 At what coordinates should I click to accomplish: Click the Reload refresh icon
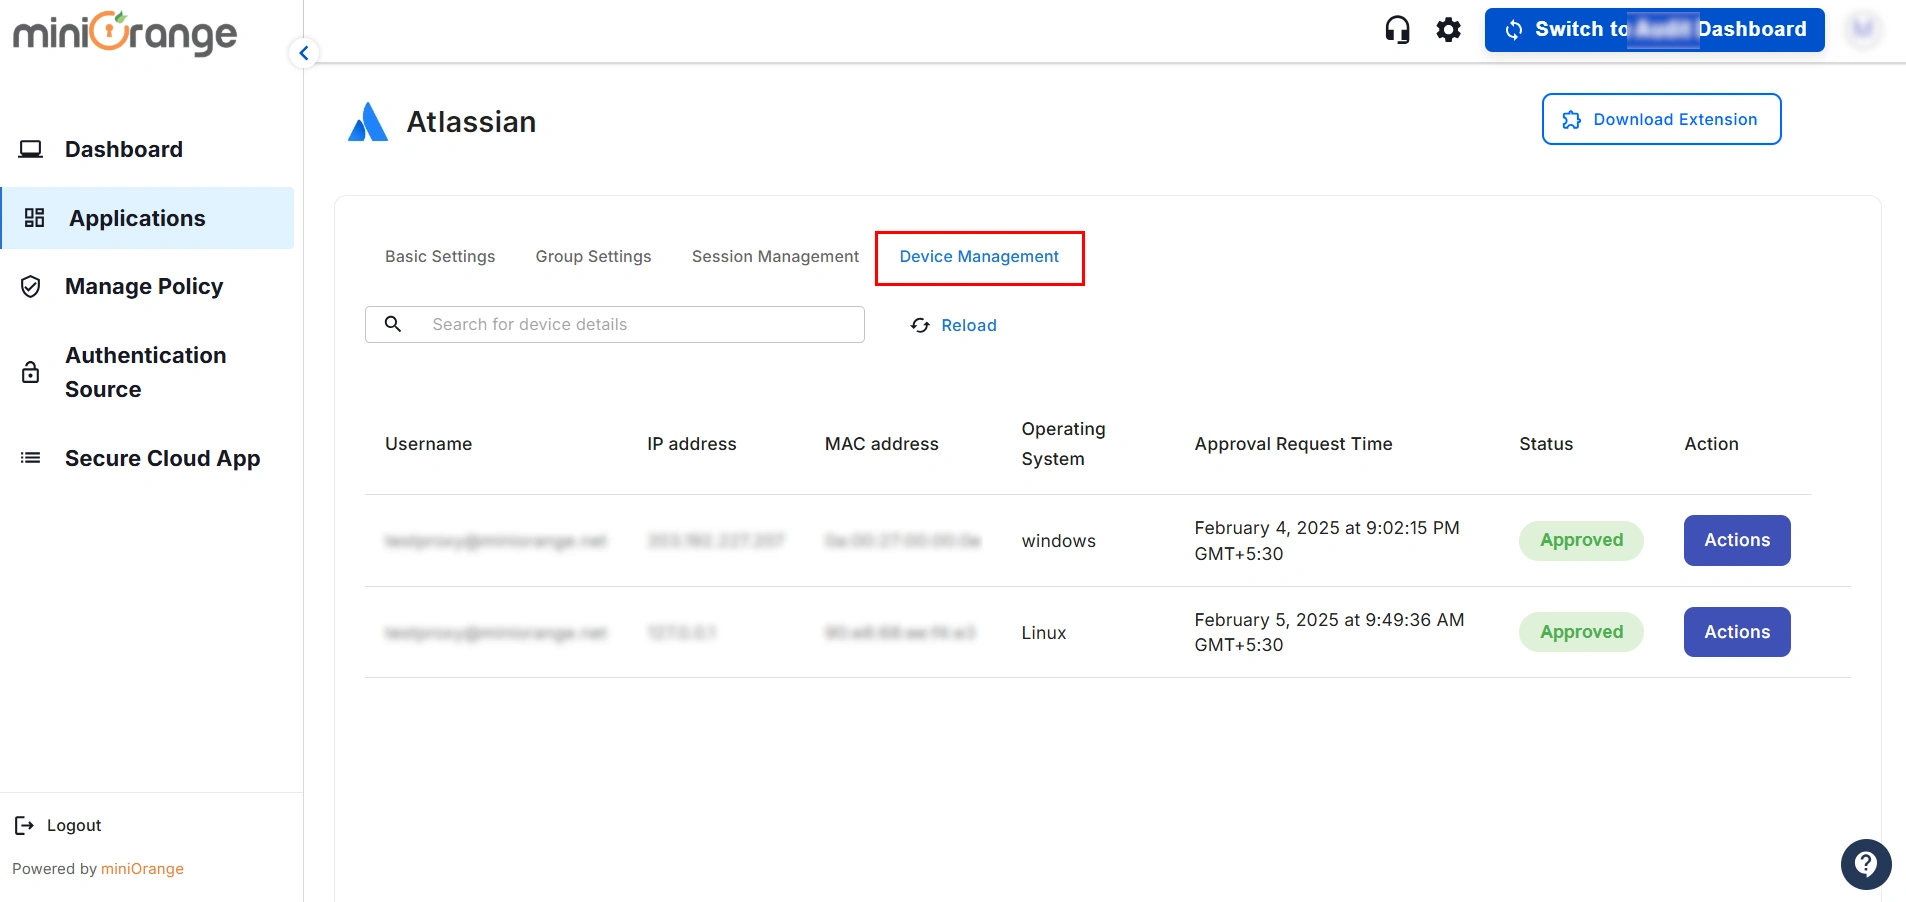point(920,325)
